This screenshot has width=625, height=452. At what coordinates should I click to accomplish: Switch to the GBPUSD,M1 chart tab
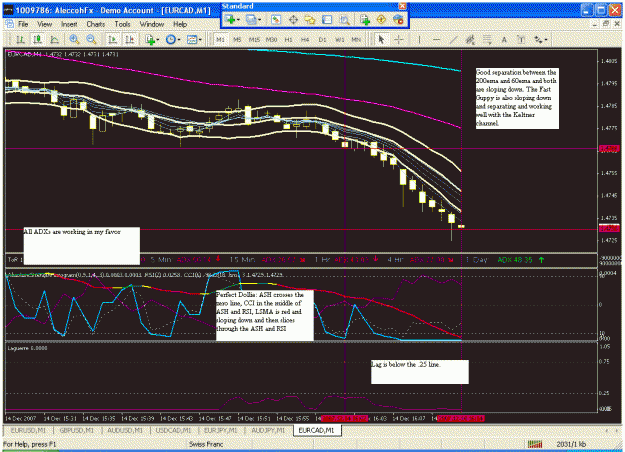[x=77, y=430]
